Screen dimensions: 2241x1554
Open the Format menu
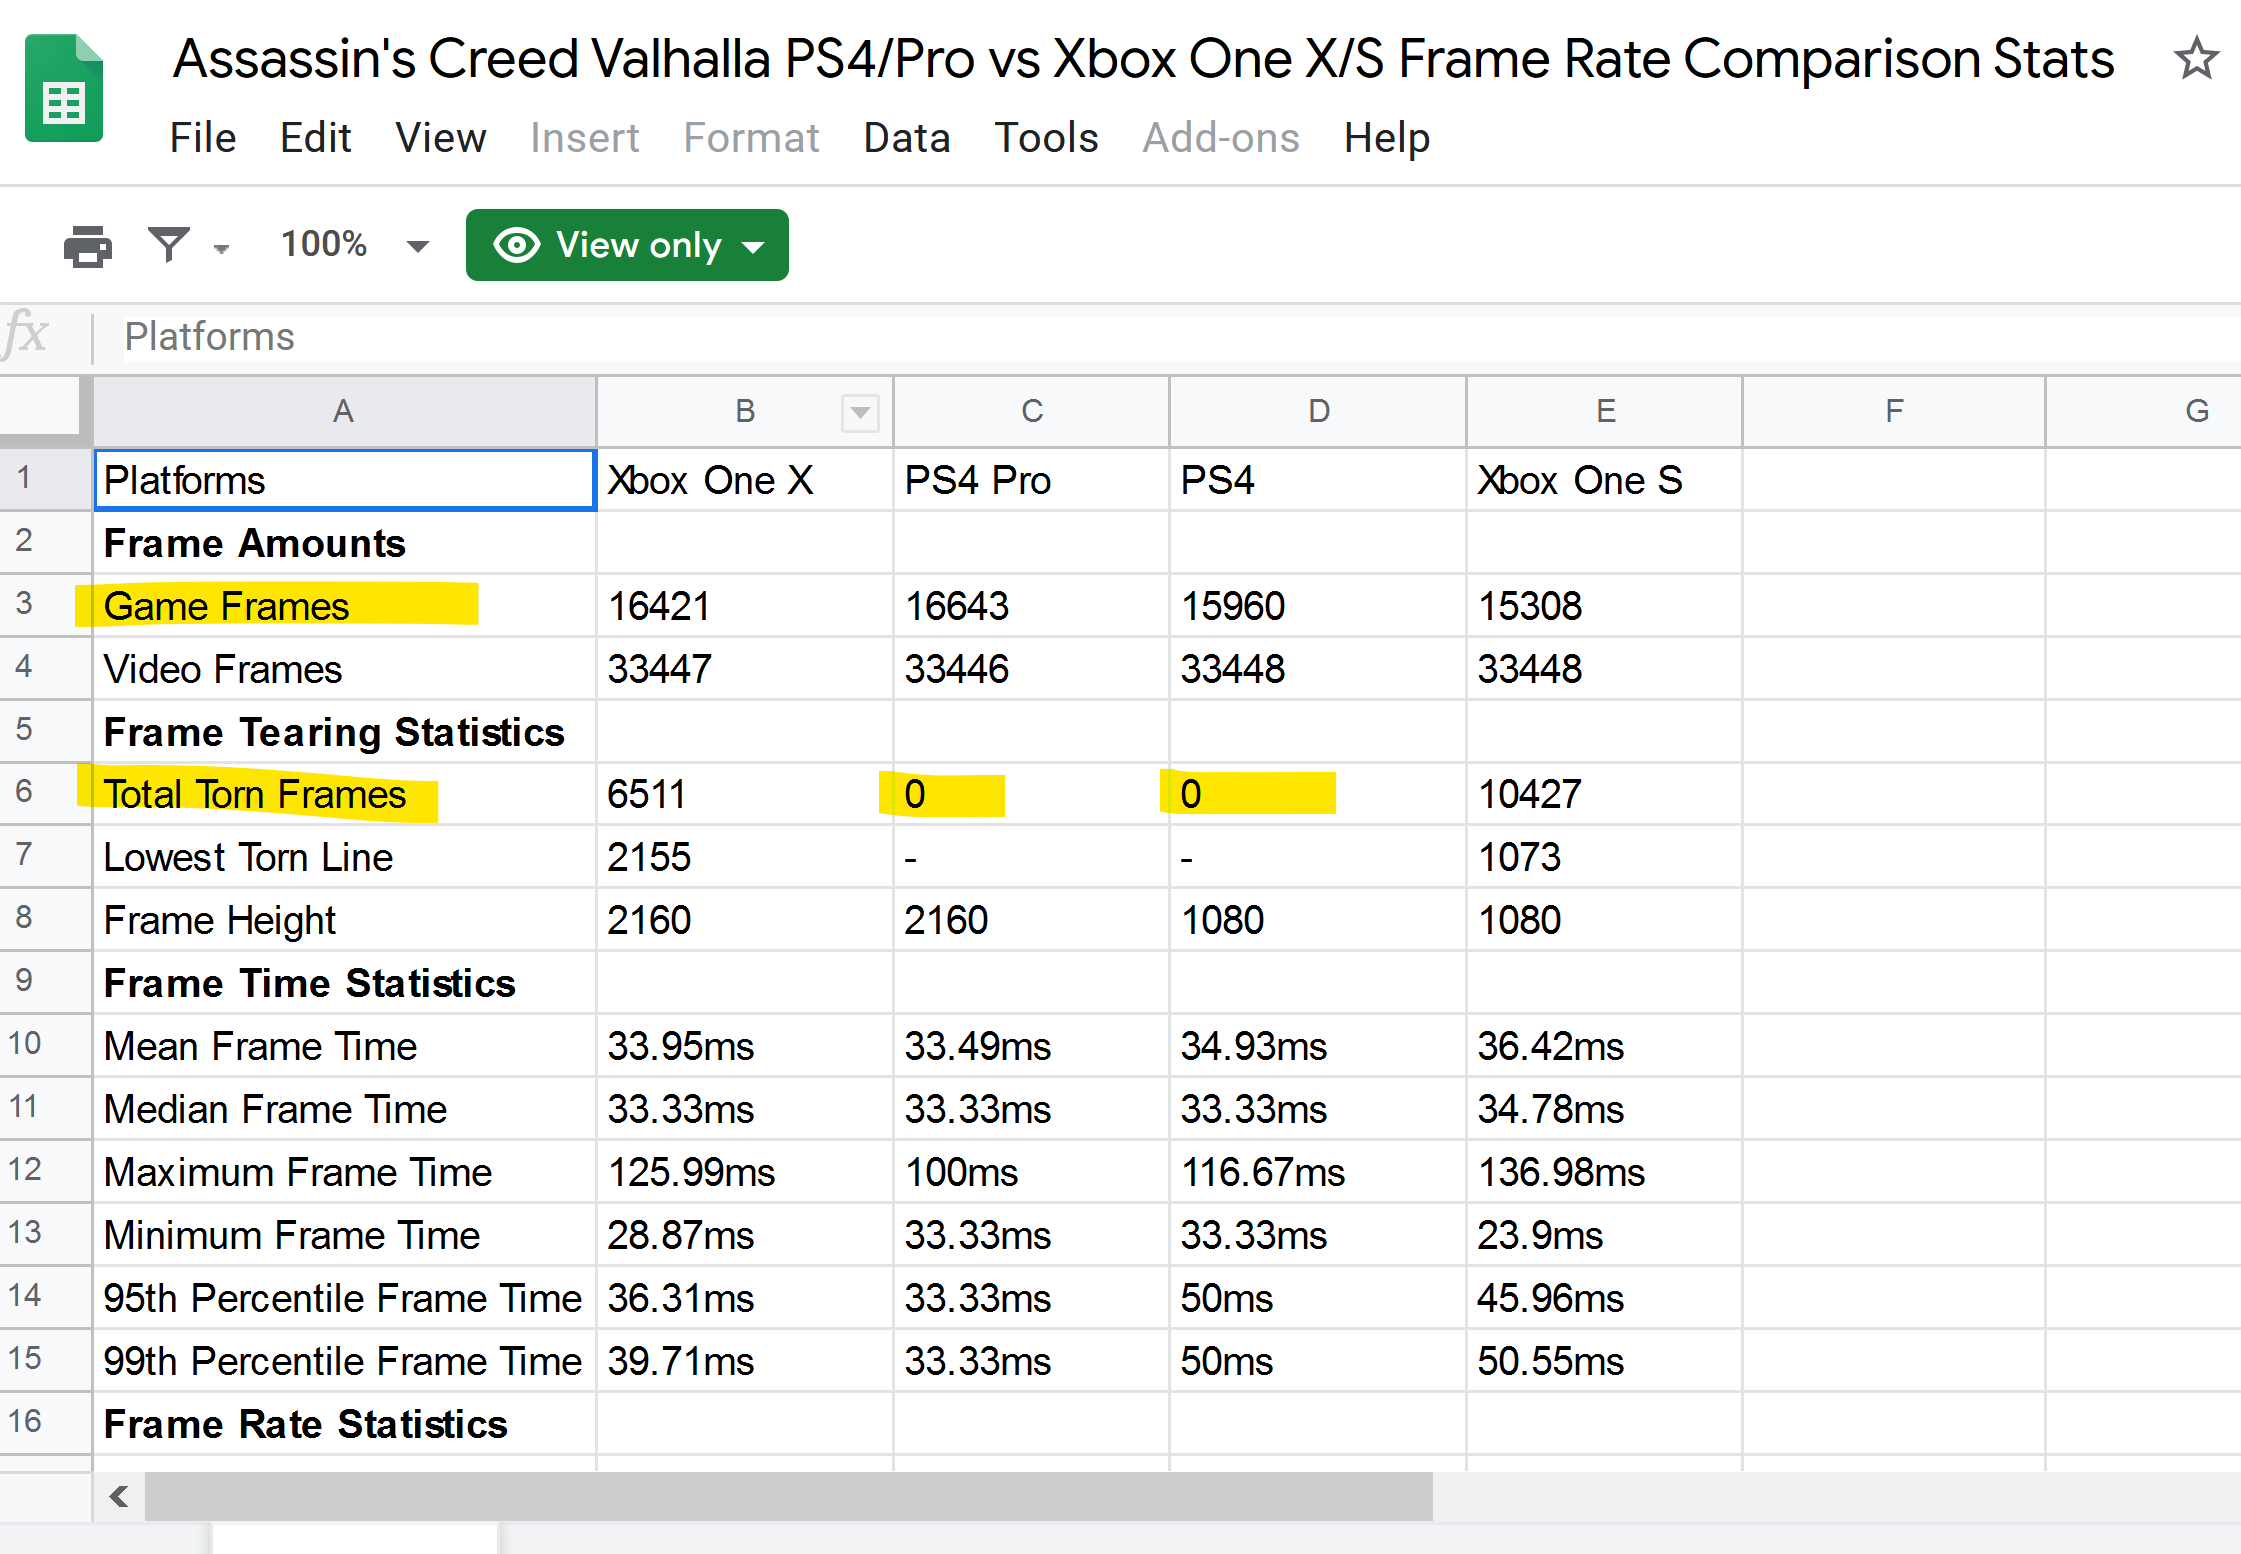[751, 138]
